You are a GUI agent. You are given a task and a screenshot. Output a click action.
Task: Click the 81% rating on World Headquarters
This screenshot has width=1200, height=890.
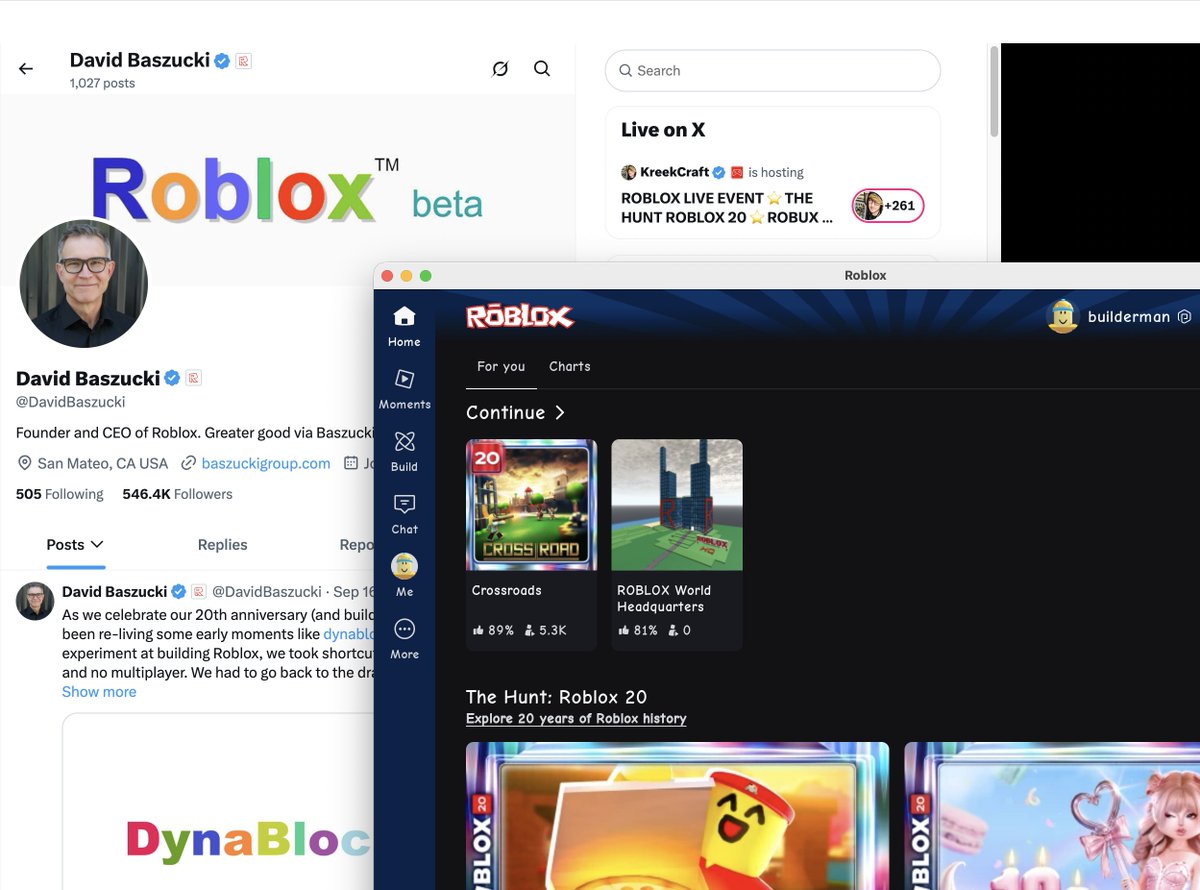click(x=638, y=630)
